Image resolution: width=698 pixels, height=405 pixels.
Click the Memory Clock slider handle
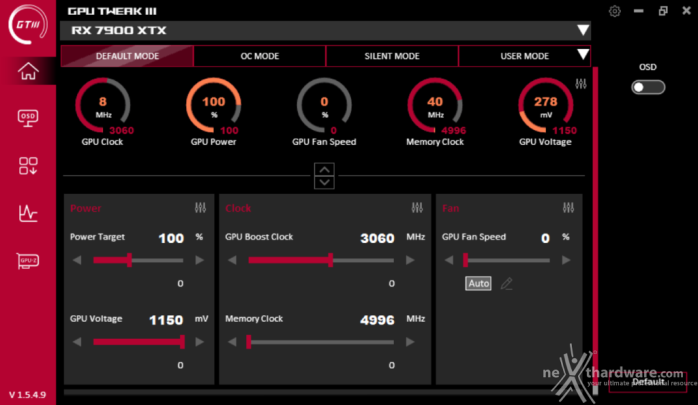click(x=249, y=342)
